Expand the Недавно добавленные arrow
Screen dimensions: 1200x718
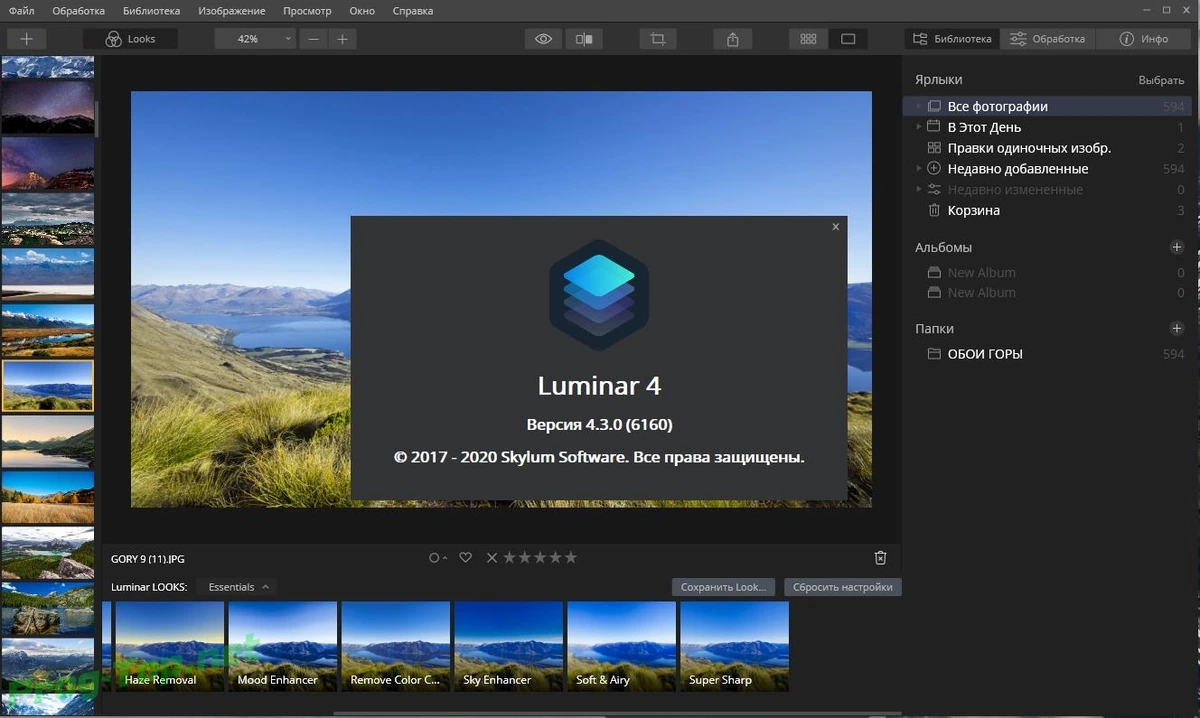click(x=918, y=169)
